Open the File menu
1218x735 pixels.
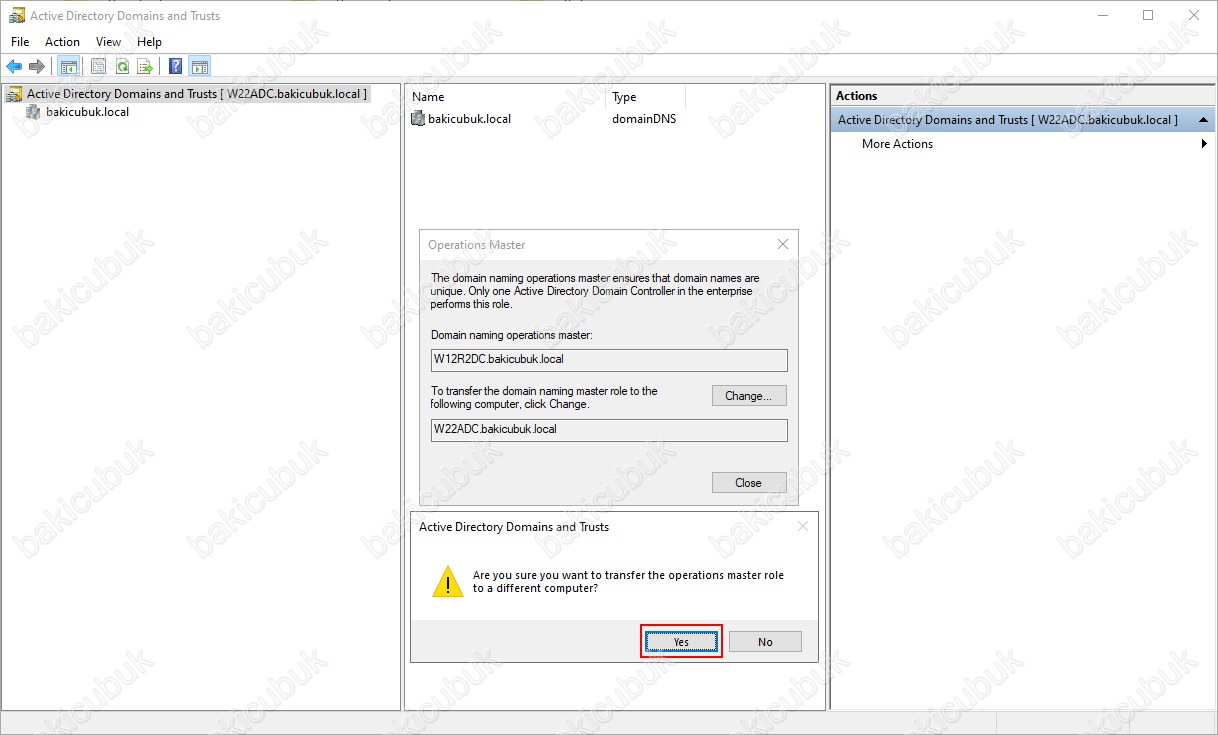(x=20, y=42)
